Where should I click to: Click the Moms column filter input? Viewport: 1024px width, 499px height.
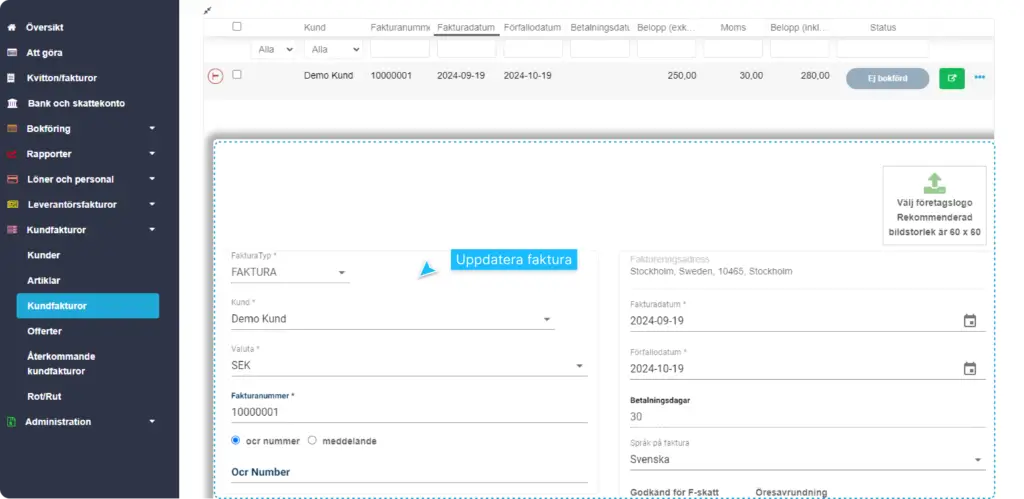tap(733, 49)
